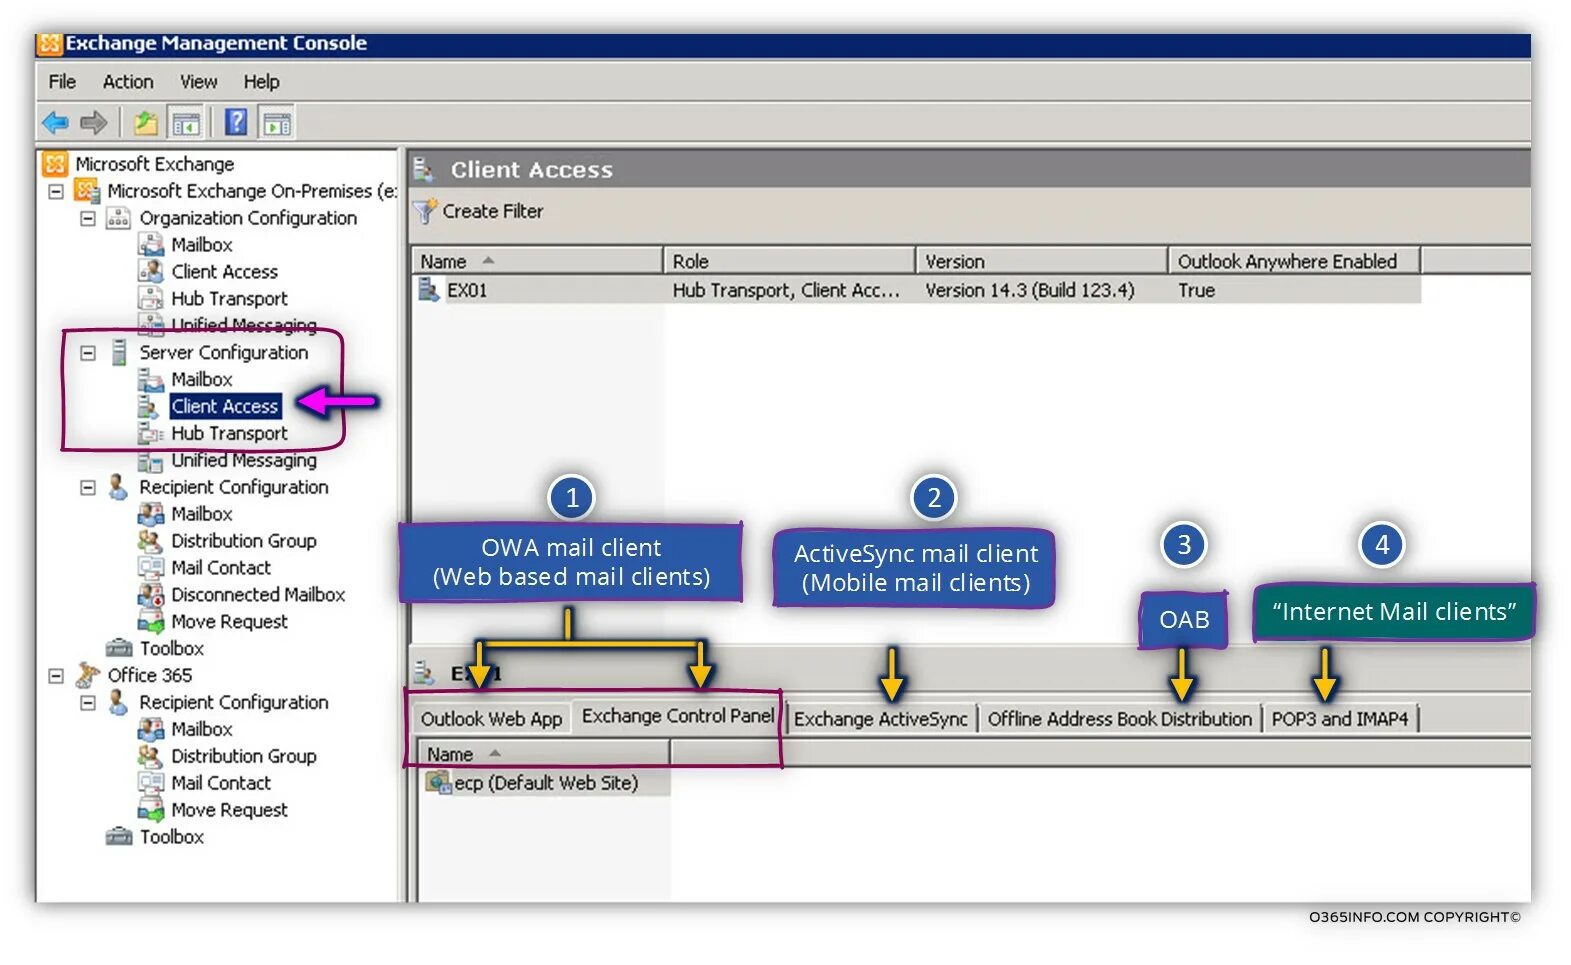Viewport: 1571px width, 965px height.
Task: Click the on-premises Distribution Group icon
Action: click(x=150, y=540)
